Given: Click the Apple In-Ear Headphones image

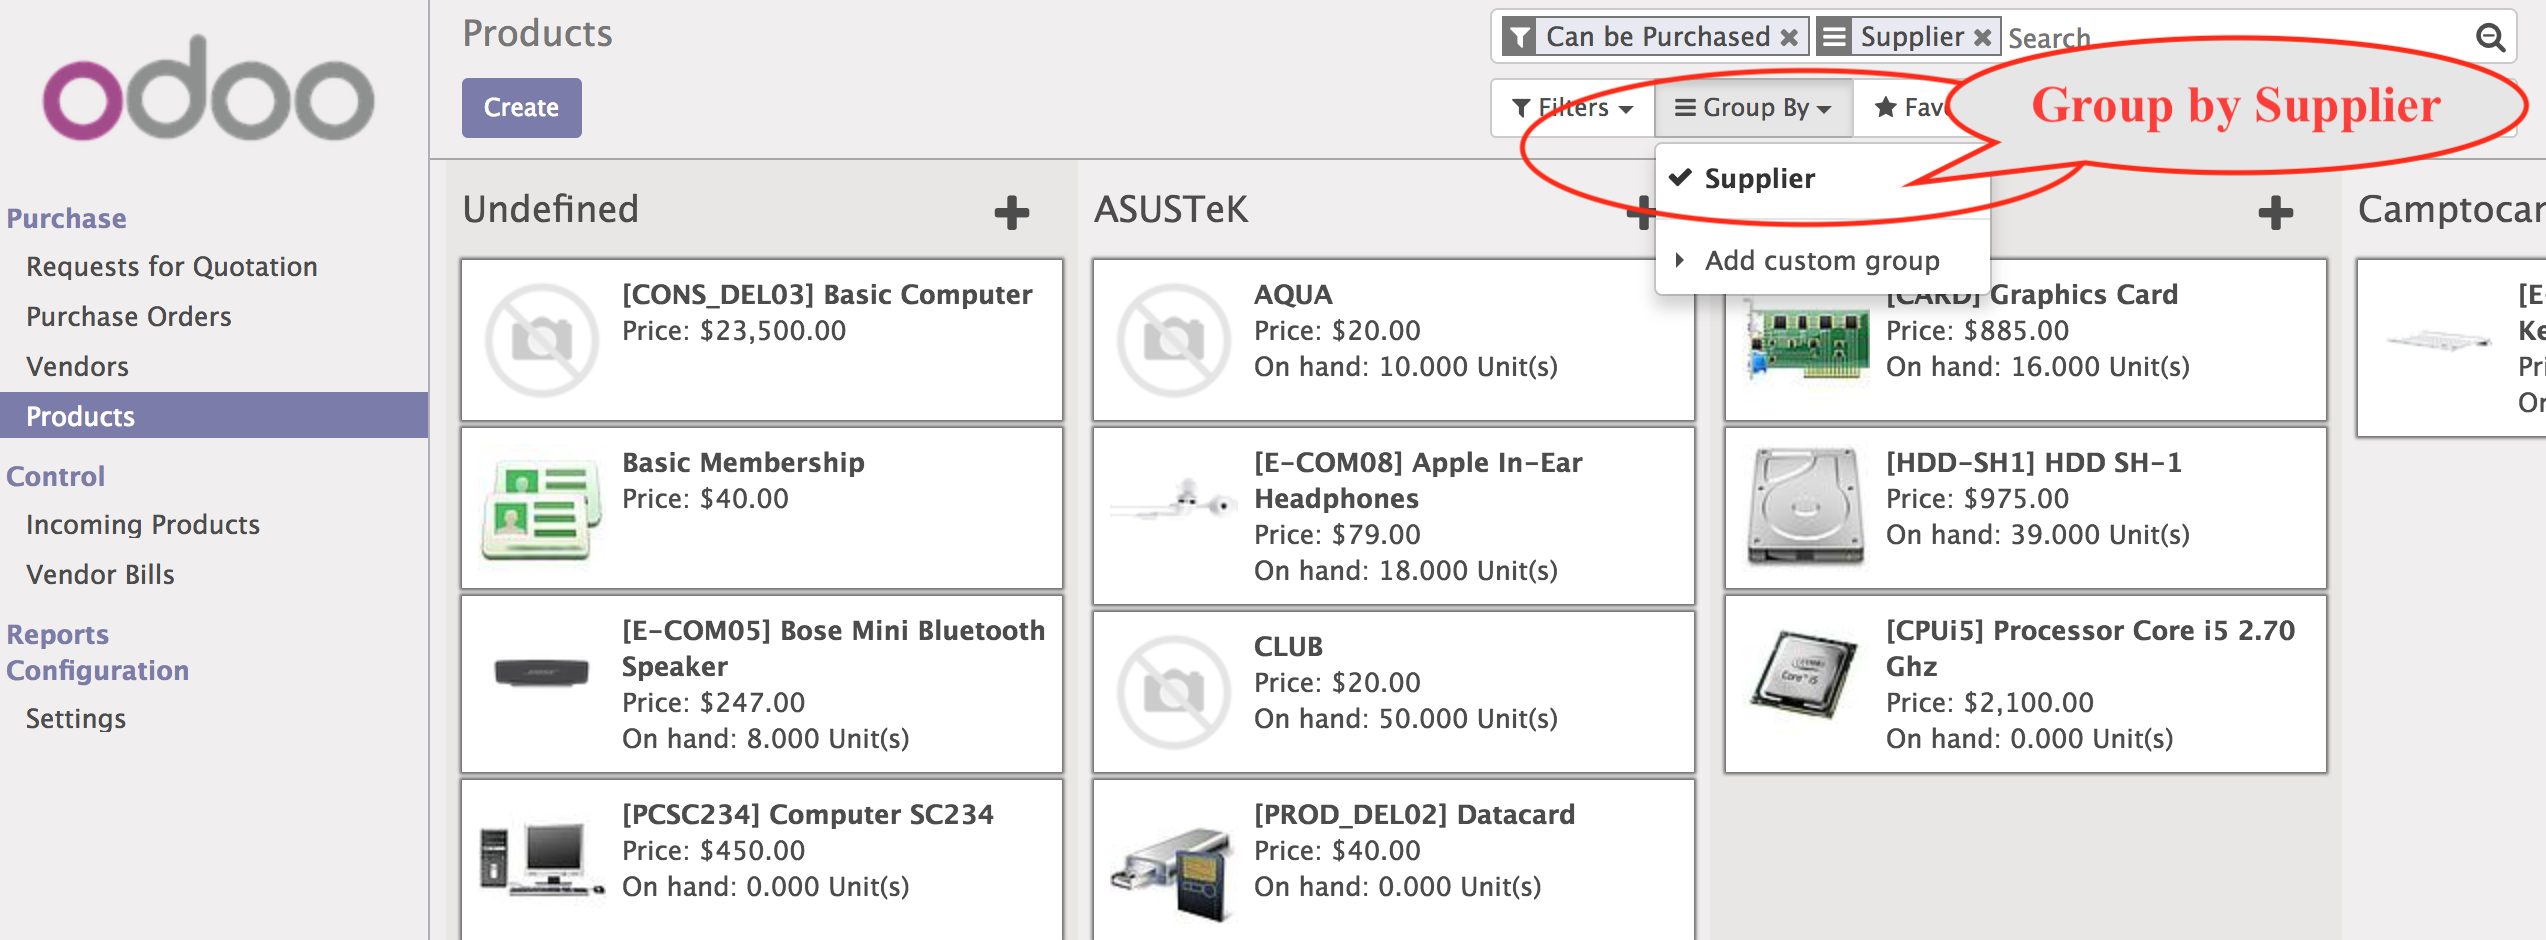Looking at the screenshot, I should (1174, 500).
